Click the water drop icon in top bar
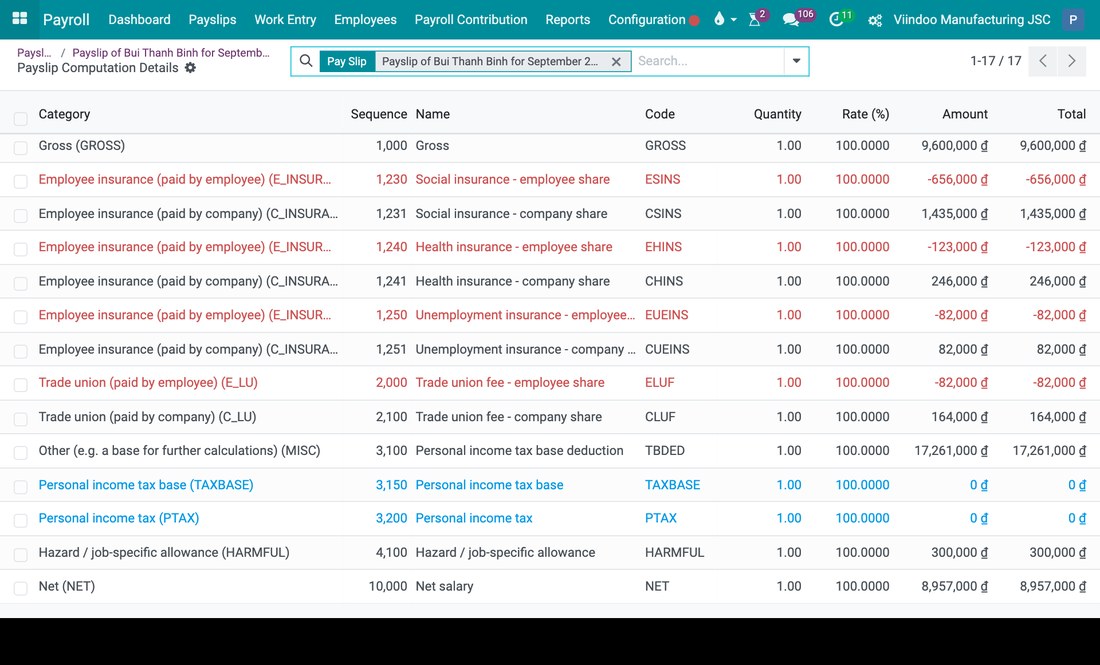This screenshot has height=665, width=1100. tap(719, 20)
